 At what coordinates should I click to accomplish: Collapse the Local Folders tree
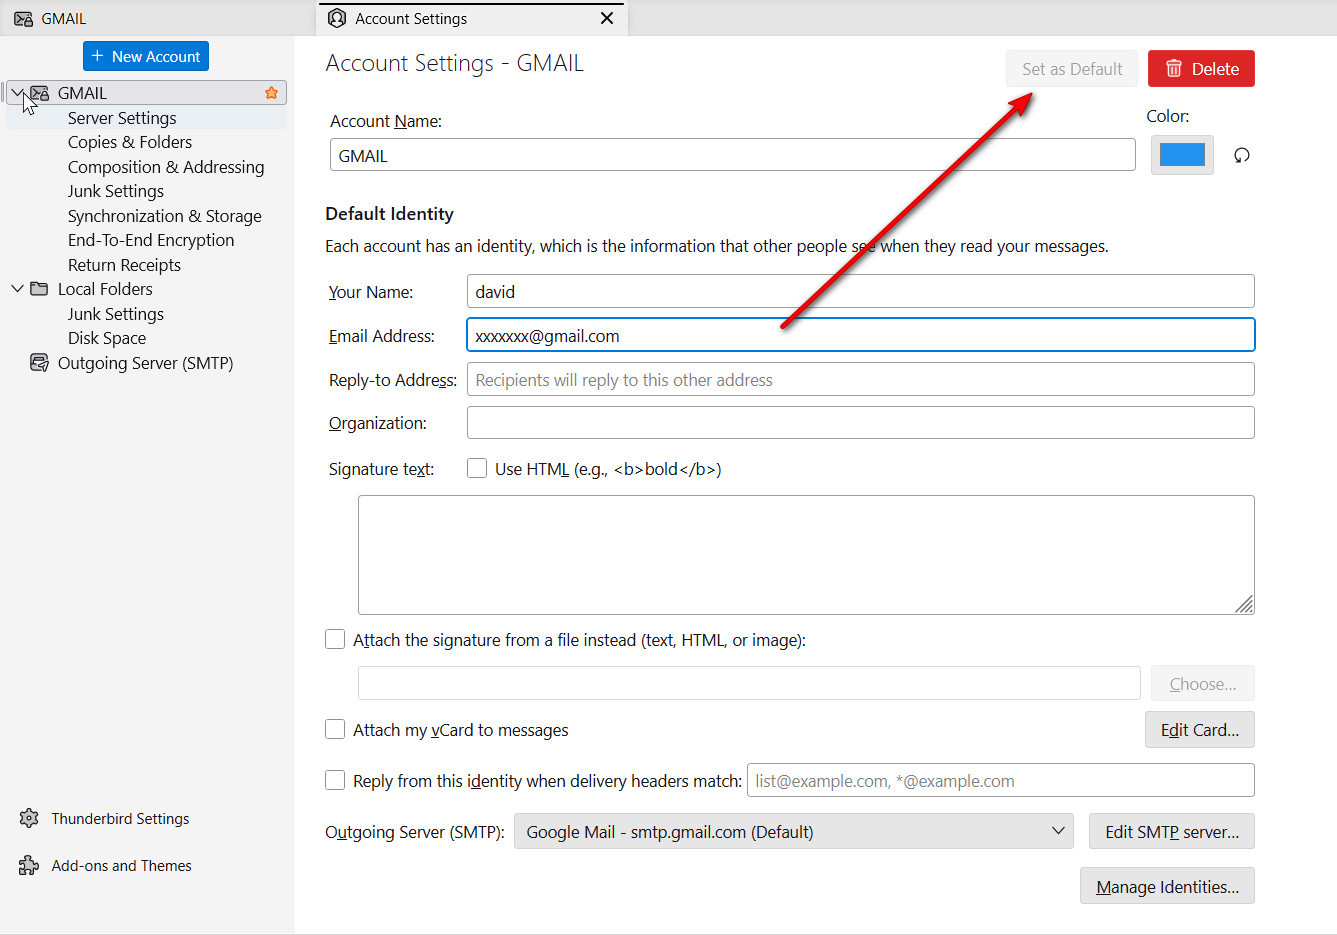(17, 289)
